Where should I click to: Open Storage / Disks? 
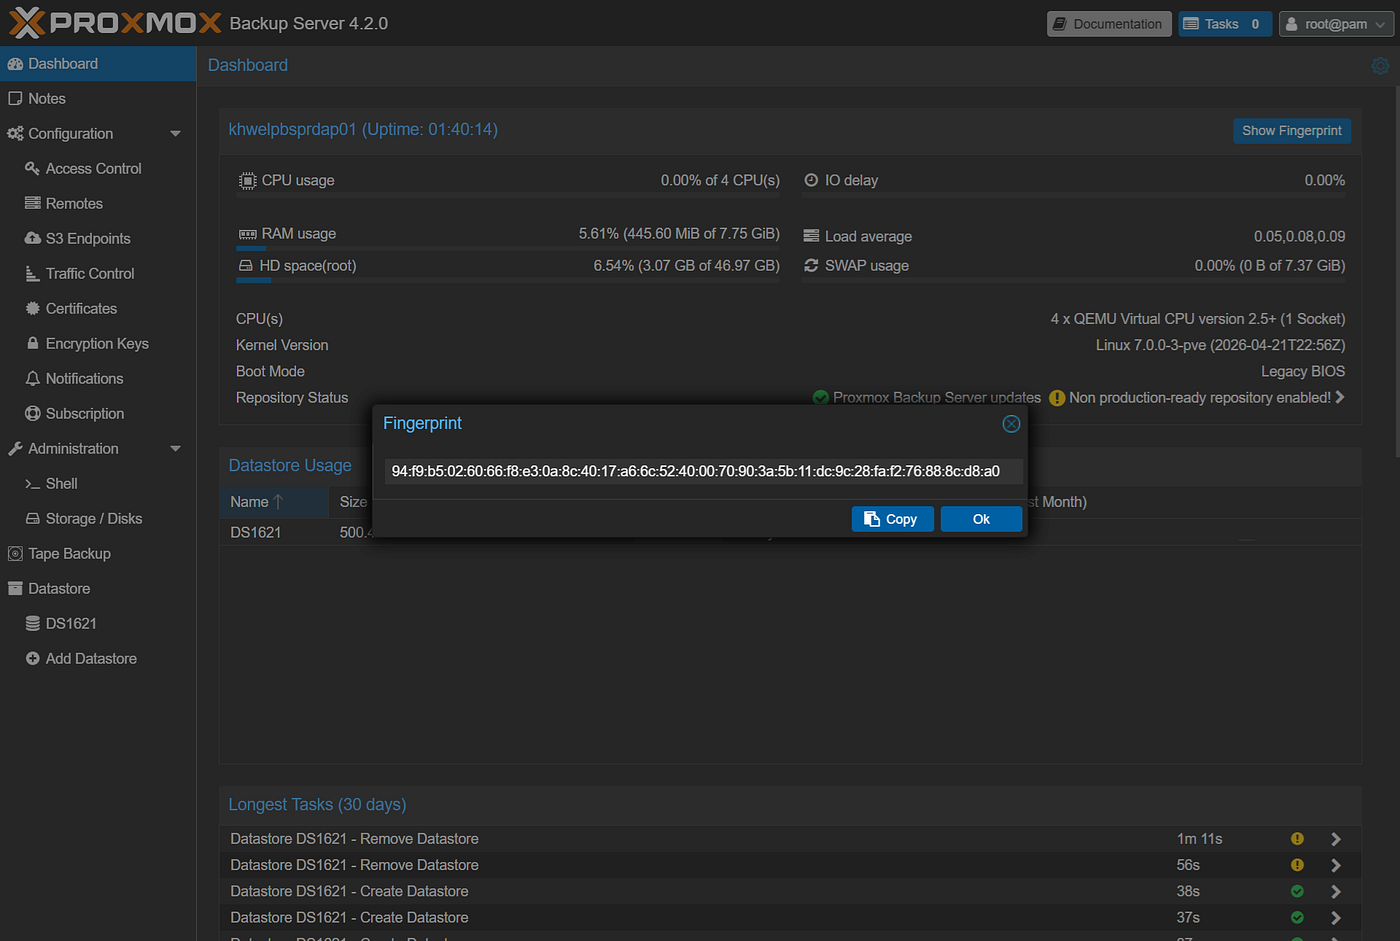point(98,519)
